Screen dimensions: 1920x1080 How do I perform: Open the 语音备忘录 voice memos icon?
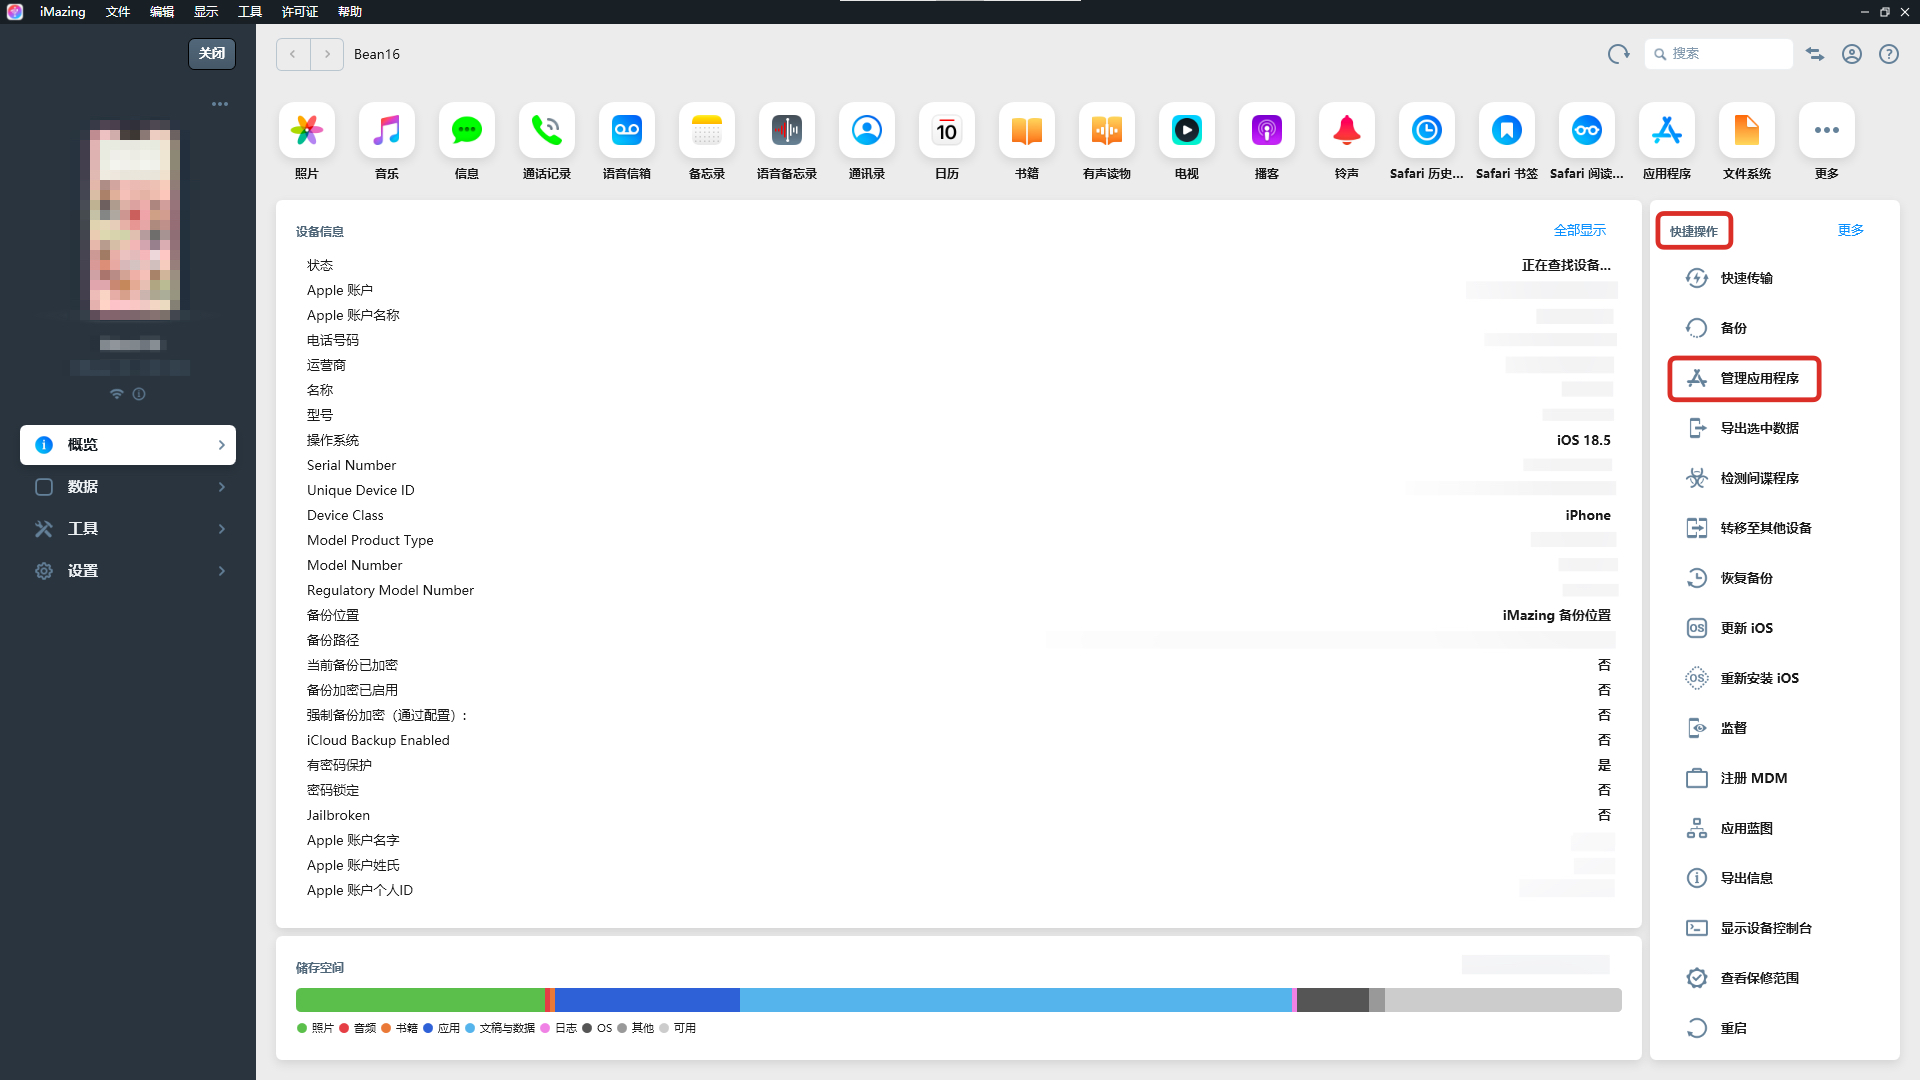coord(787,130)
